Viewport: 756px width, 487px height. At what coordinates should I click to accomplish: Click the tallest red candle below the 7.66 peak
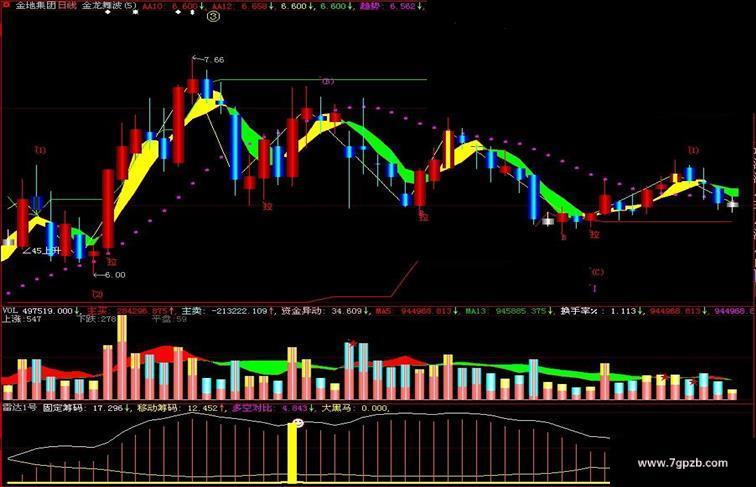point(178,125)
